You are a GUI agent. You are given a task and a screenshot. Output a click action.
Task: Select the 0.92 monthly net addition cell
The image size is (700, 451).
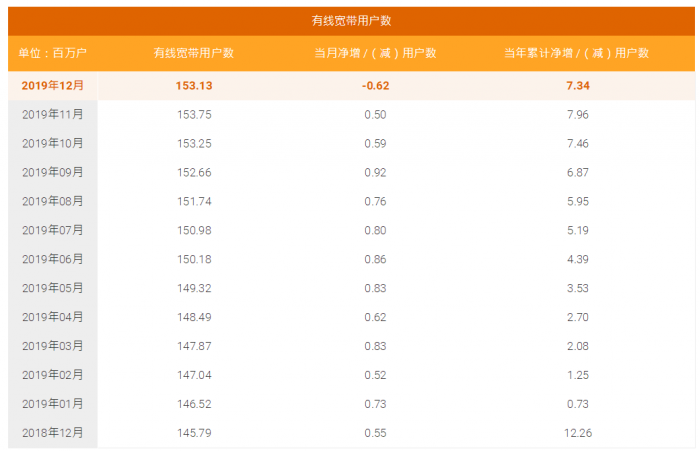375,173
